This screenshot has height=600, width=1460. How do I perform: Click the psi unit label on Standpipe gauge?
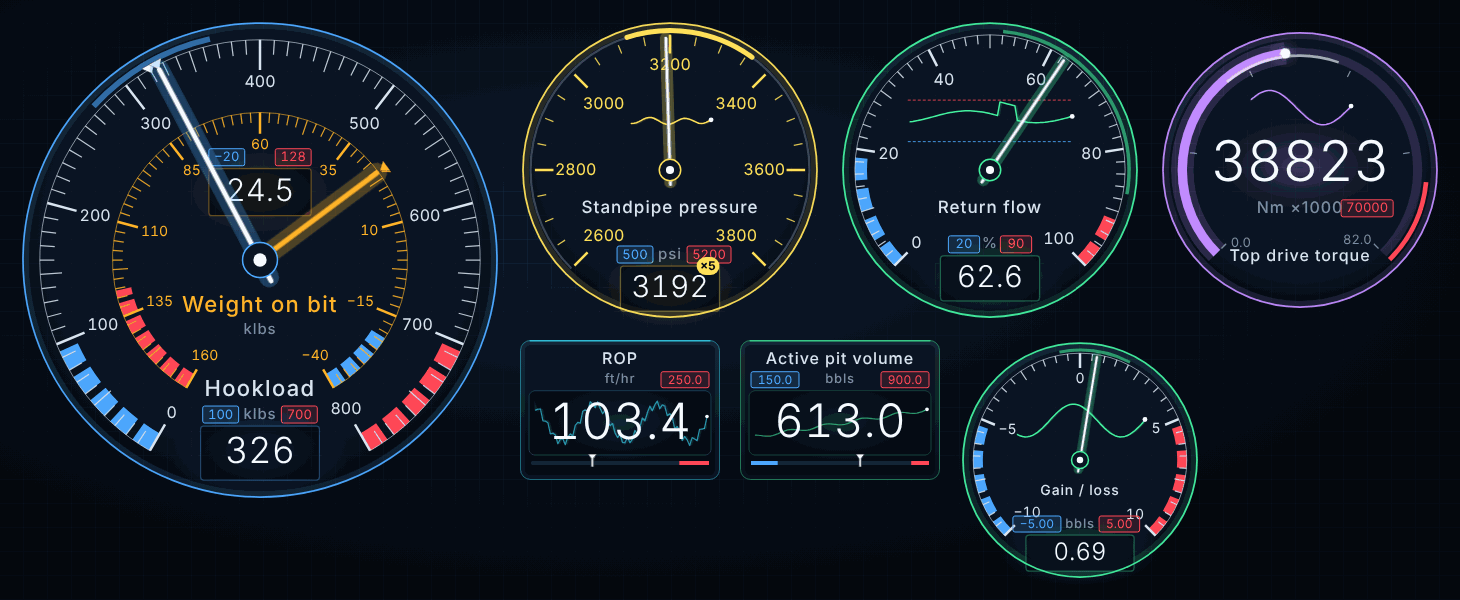click(670, 255)
